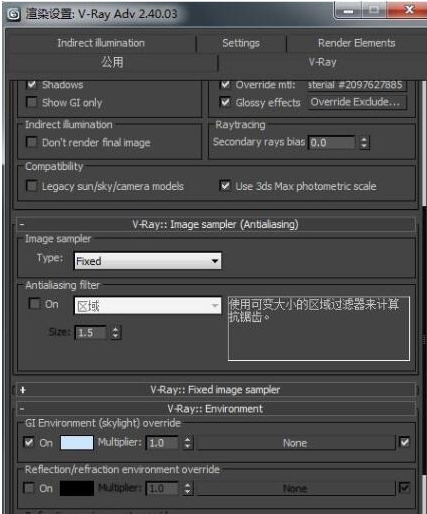Viewport: 427px width, 514px height.
Task: Collapse the Image sampler (Antialiasing) rollout
Action: pyautogui.click(x=216, y=224)
